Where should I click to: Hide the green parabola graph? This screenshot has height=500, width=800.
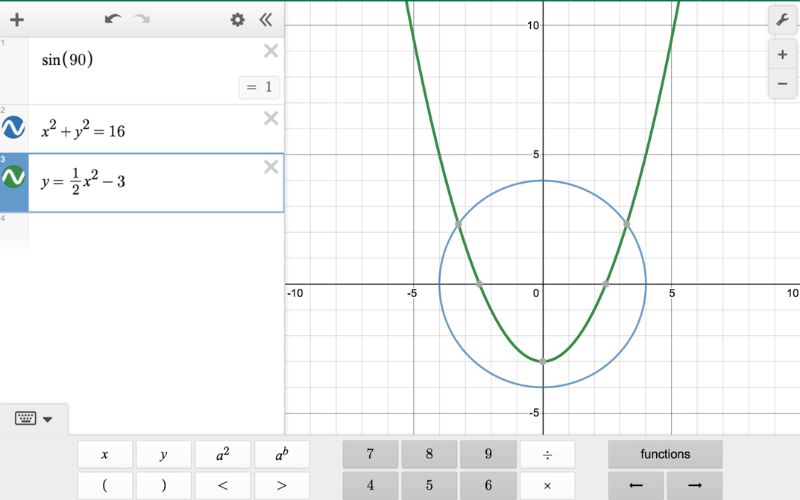(x=14, y=177)
